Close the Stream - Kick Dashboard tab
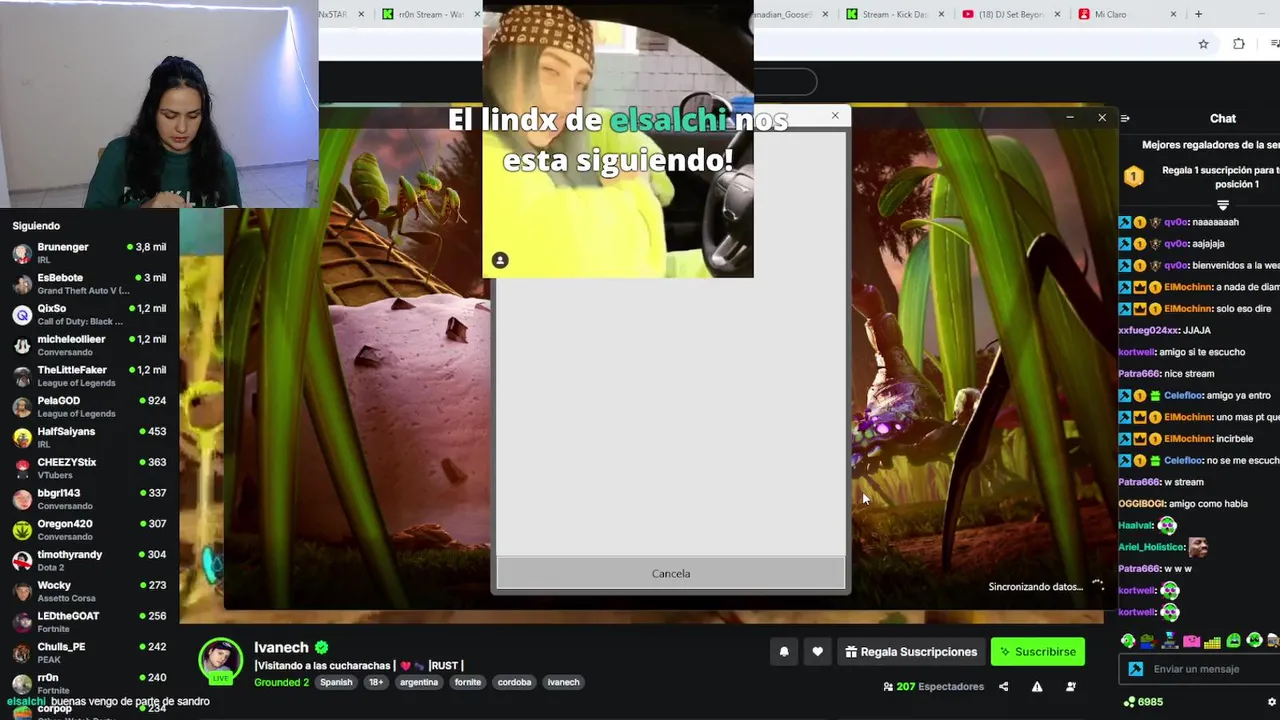 [x=941, y=14]
